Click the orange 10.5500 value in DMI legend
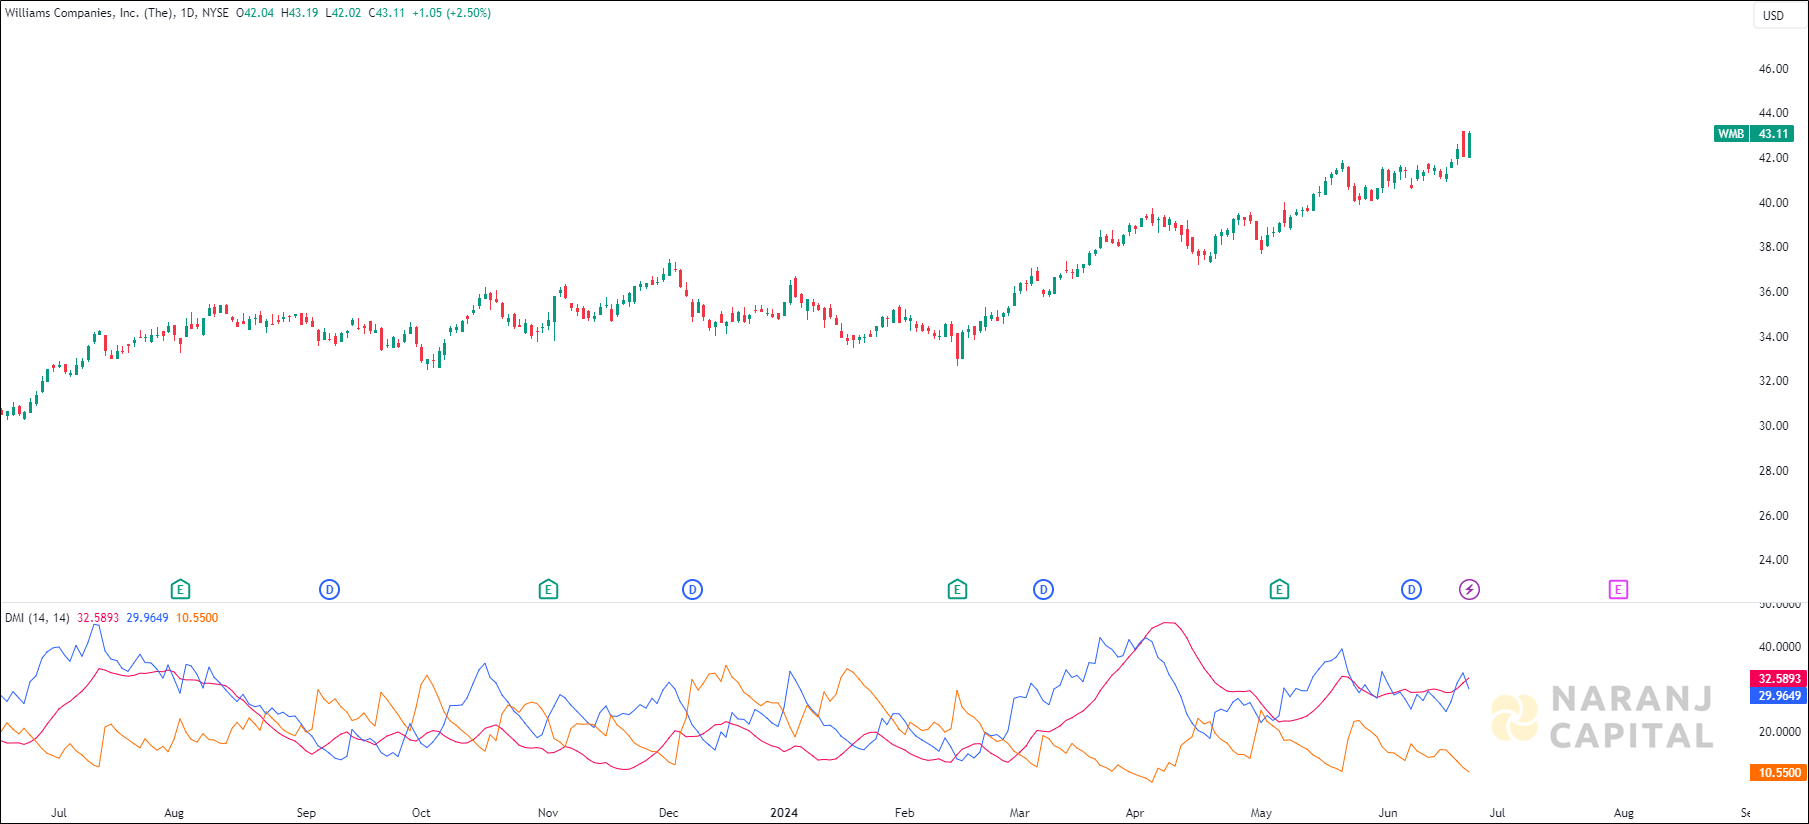The height and width of the screenshot is (824, 1809). click(x=197, y=618)
